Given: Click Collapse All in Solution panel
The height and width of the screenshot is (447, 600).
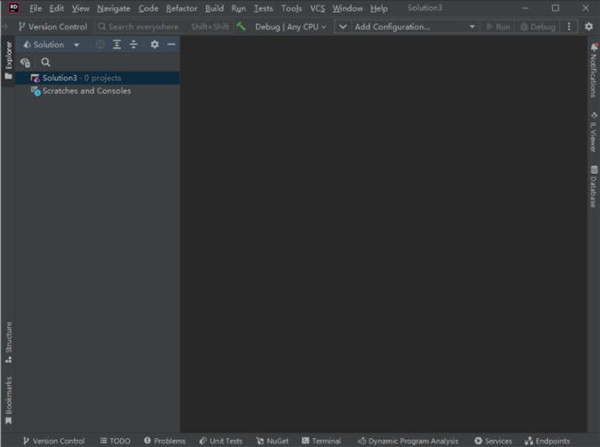Looking at the screenshot, I should pyautogui.click(x=134, y=45).
